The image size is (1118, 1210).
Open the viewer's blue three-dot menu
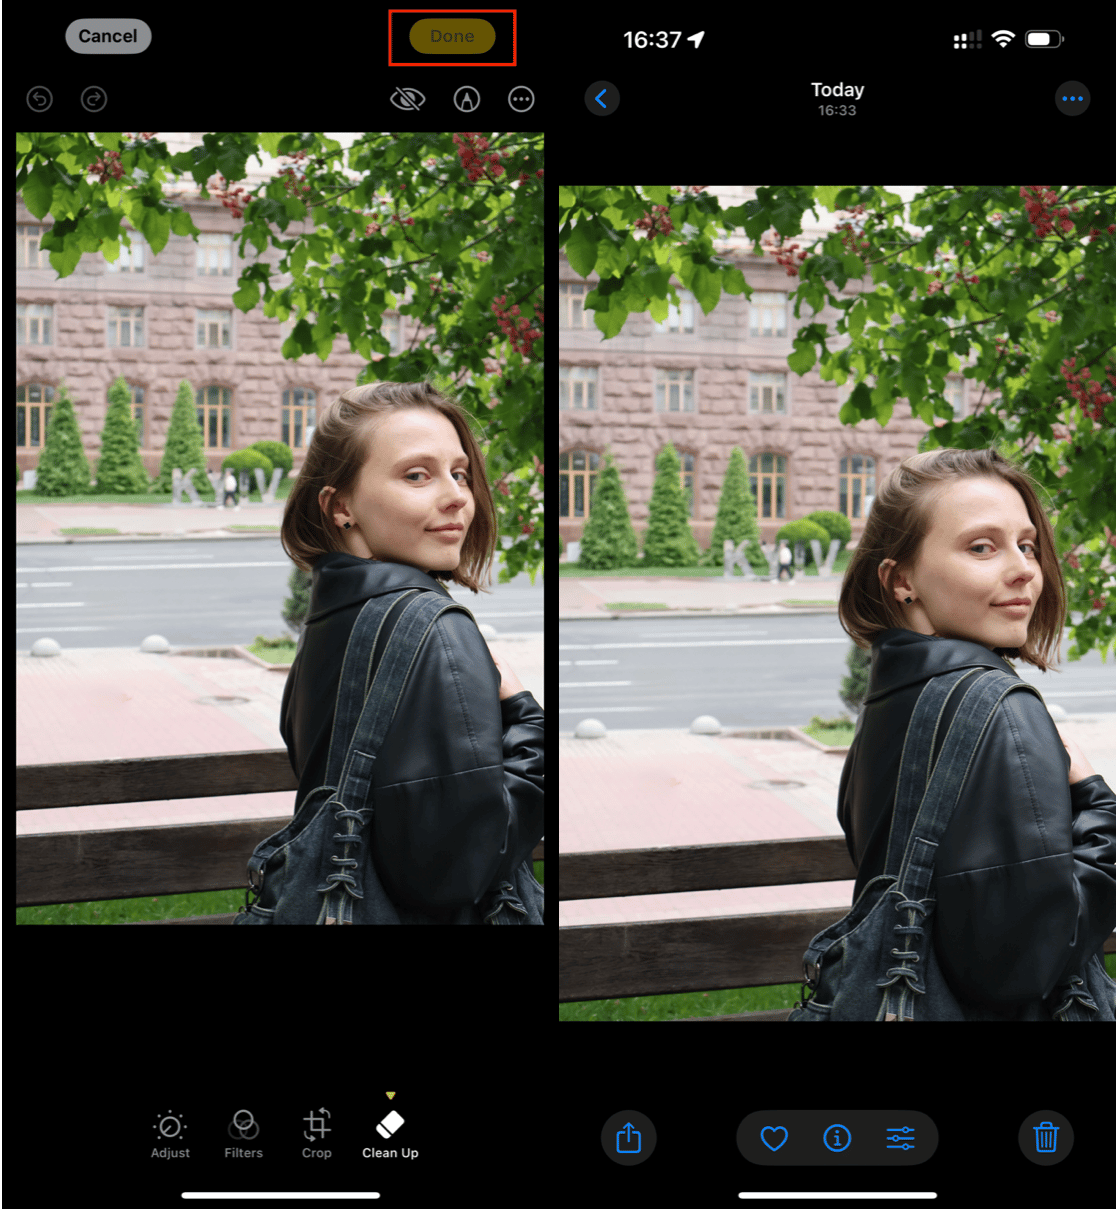[x=1073, y=98]
